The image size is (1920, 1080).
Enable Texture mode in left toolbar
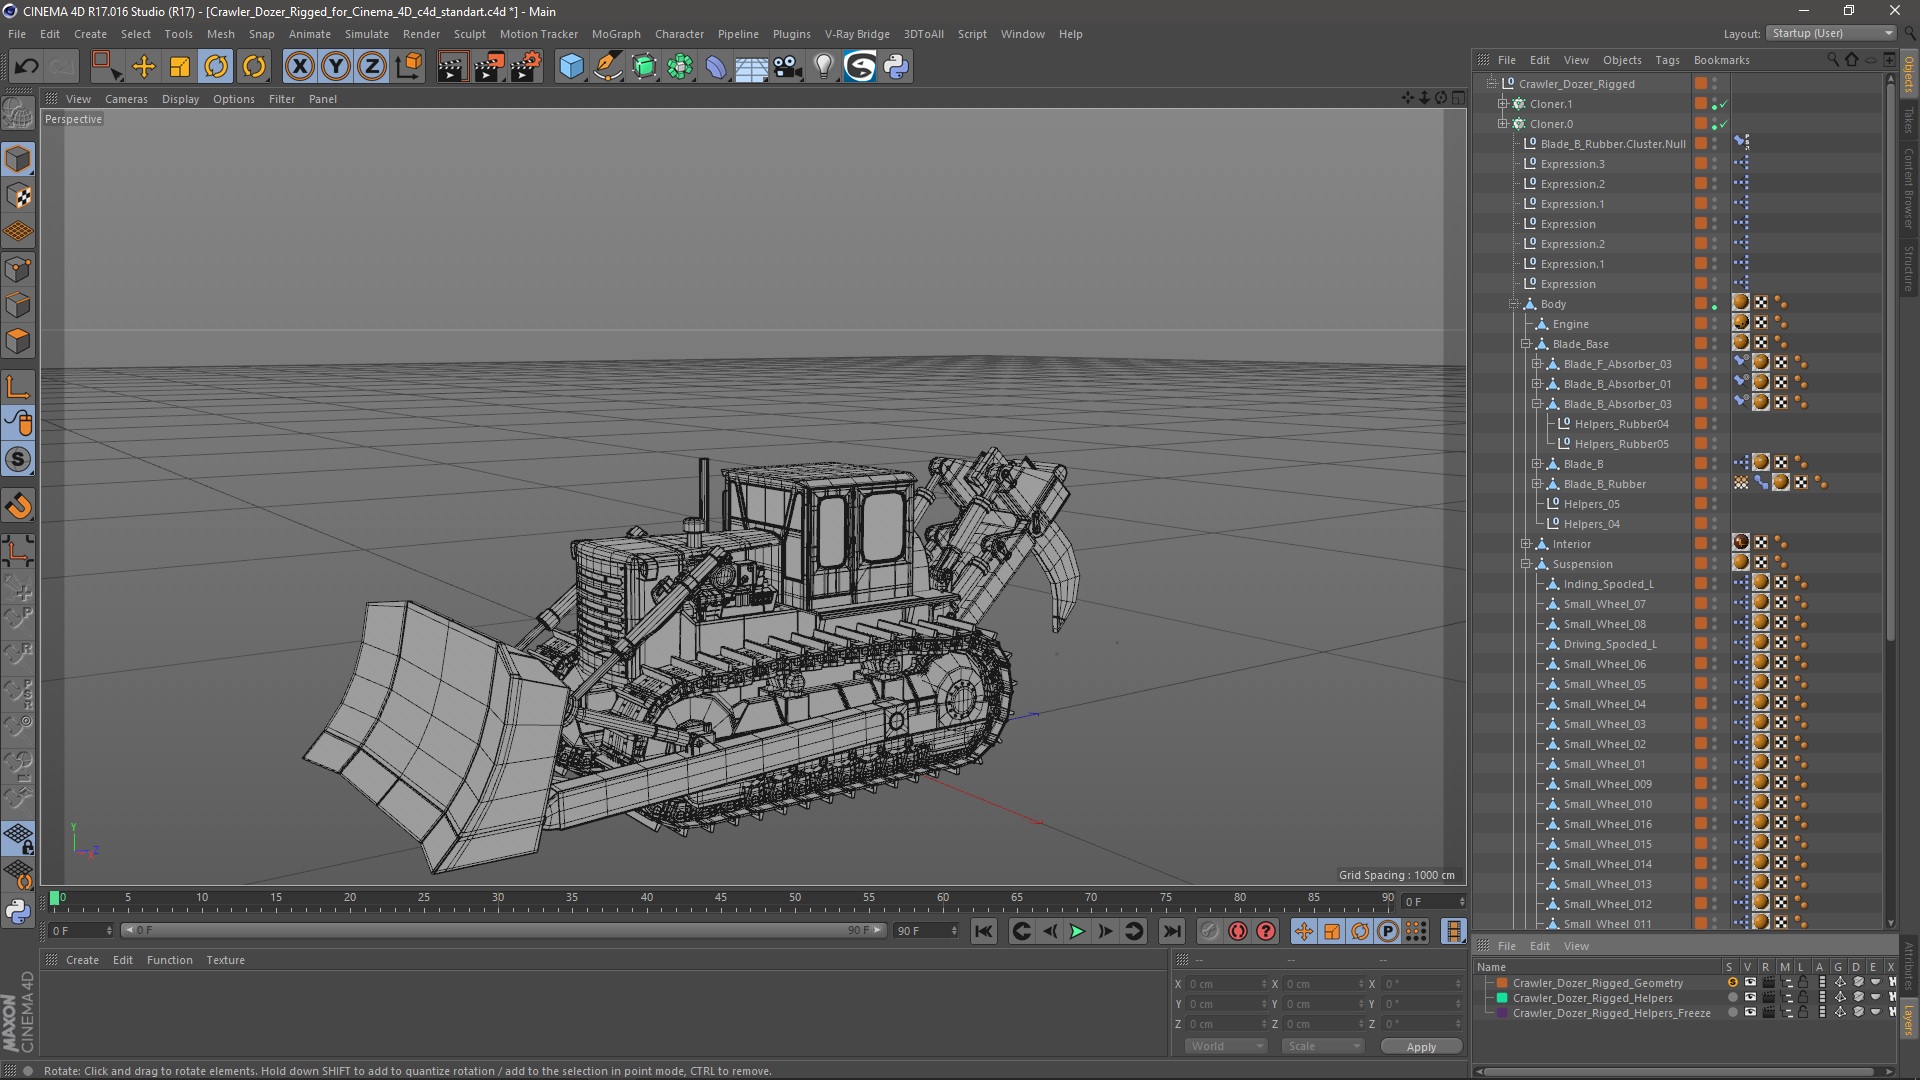pyautogui.click(x=18, y=196)
